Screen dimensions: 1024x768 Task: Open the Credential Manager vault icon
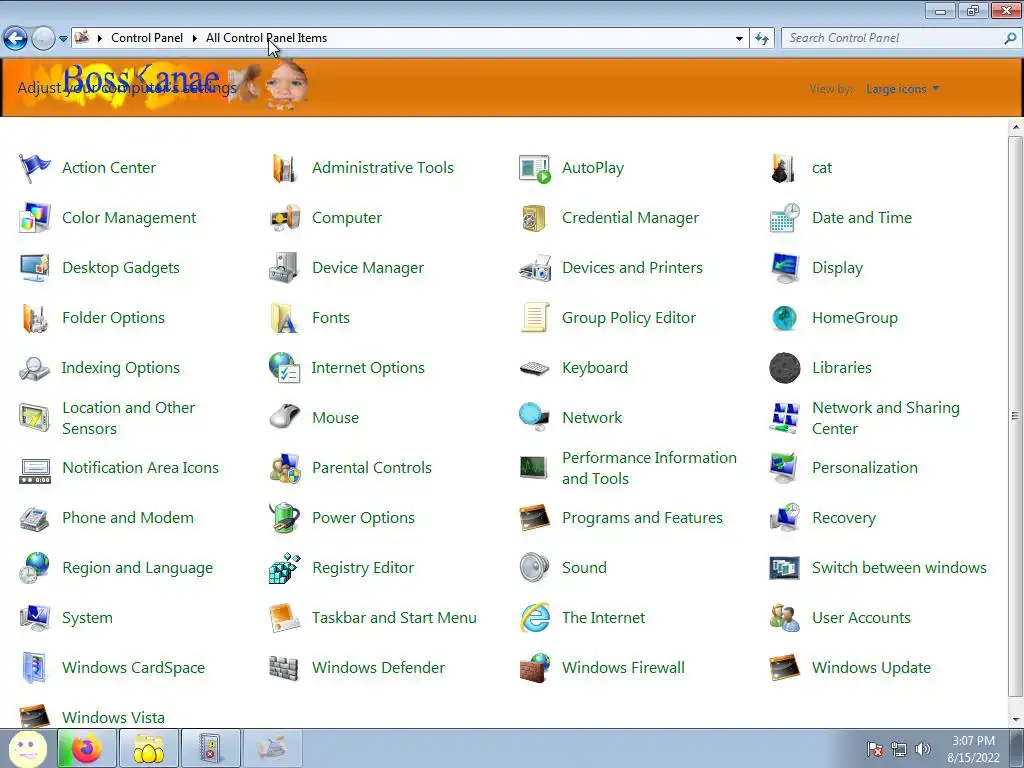pos(534,218)
